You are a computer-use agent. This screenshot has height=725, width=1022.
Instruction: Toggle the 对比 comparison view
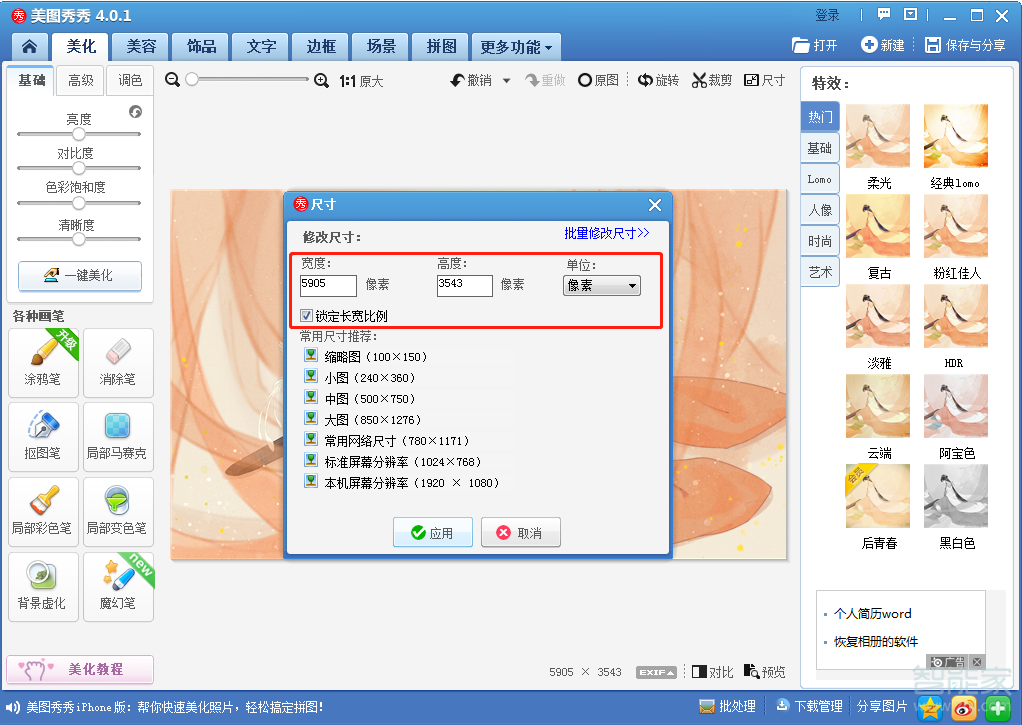point(711,671)
